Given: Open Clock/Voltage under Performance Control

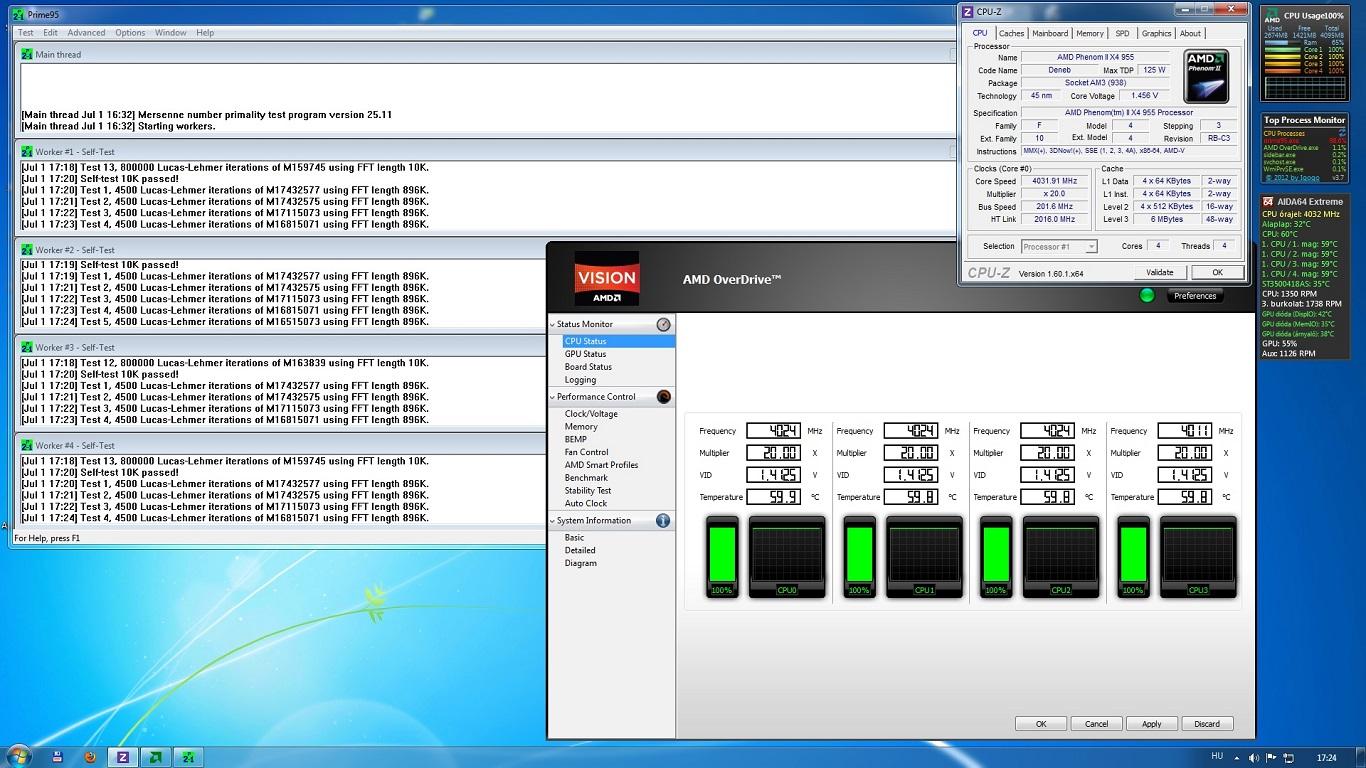Looking at the screenshot, I should click(591, 414).
